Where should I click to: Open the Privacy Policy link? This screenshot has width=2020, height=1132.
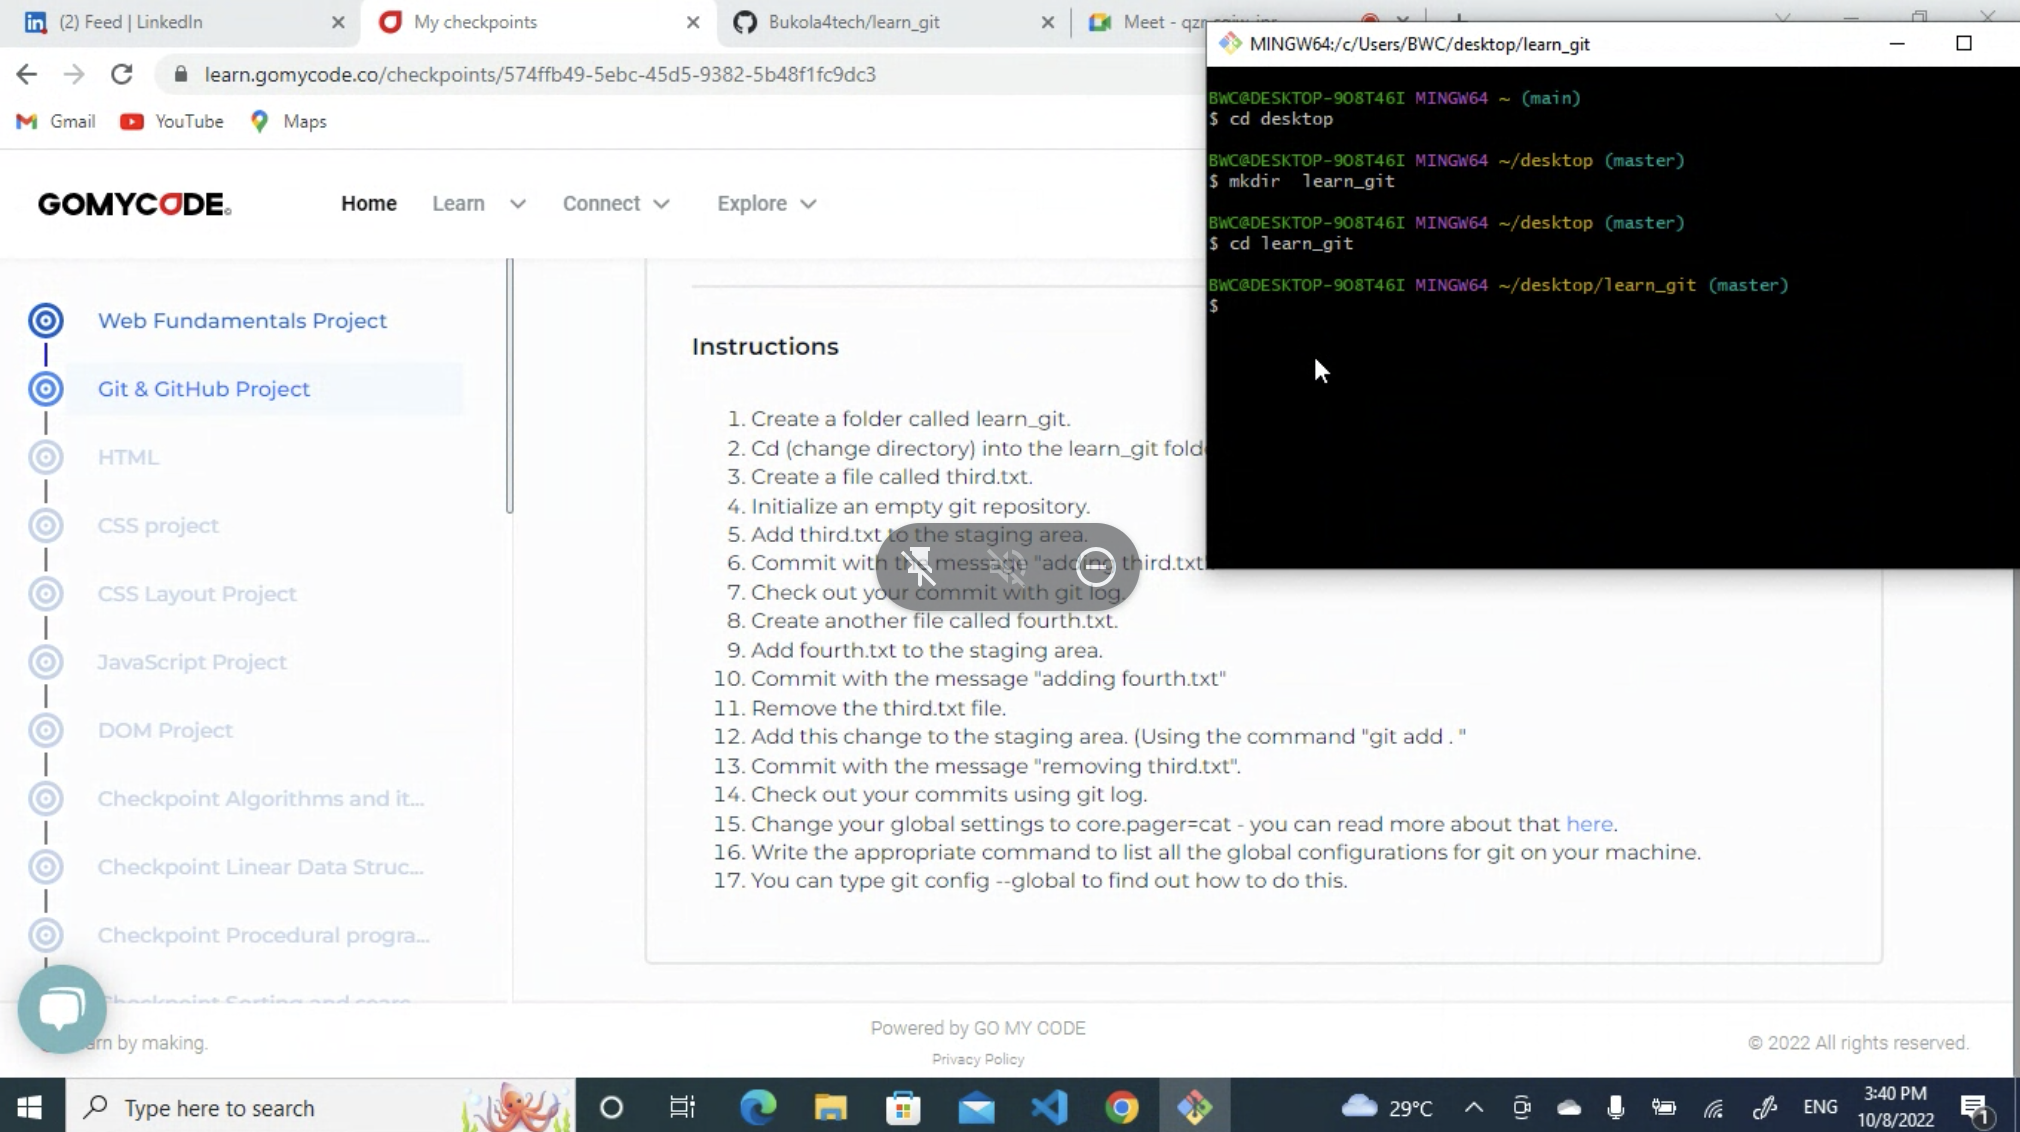click(978, 1059)
